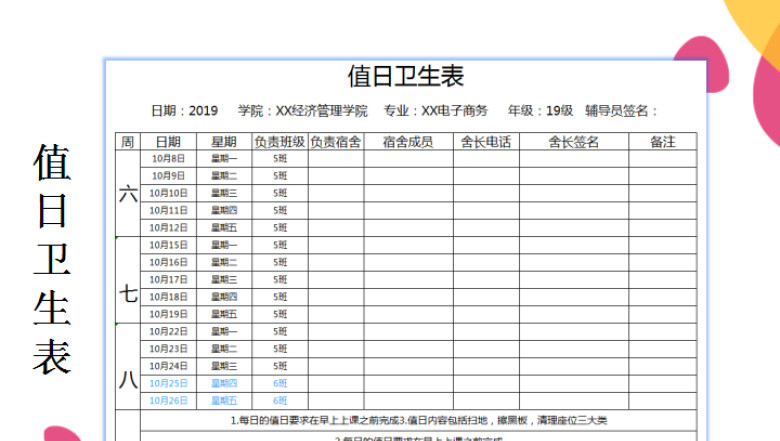This screenshot has width=780, height=441.
Task: Click 6班 in the 10月26日 row
Action: pos(280,401)
